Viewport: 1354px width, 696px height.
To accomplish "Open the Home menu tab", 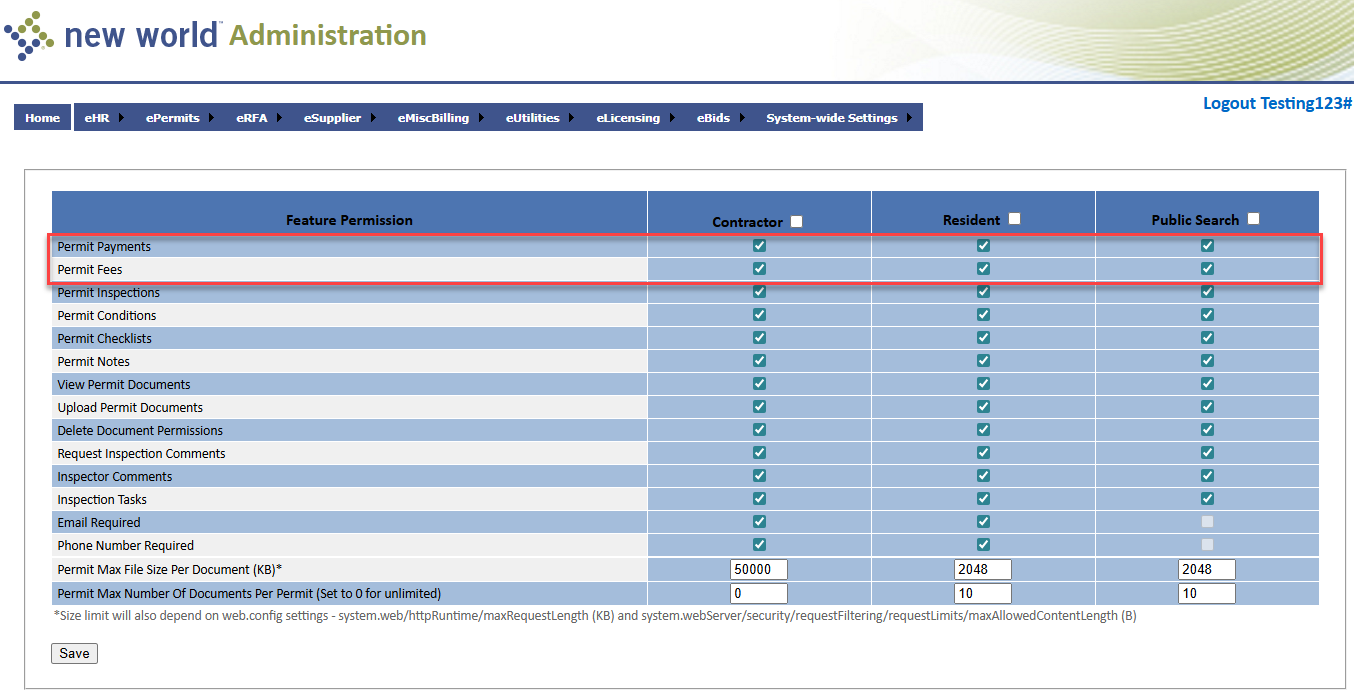I will 42,118.
